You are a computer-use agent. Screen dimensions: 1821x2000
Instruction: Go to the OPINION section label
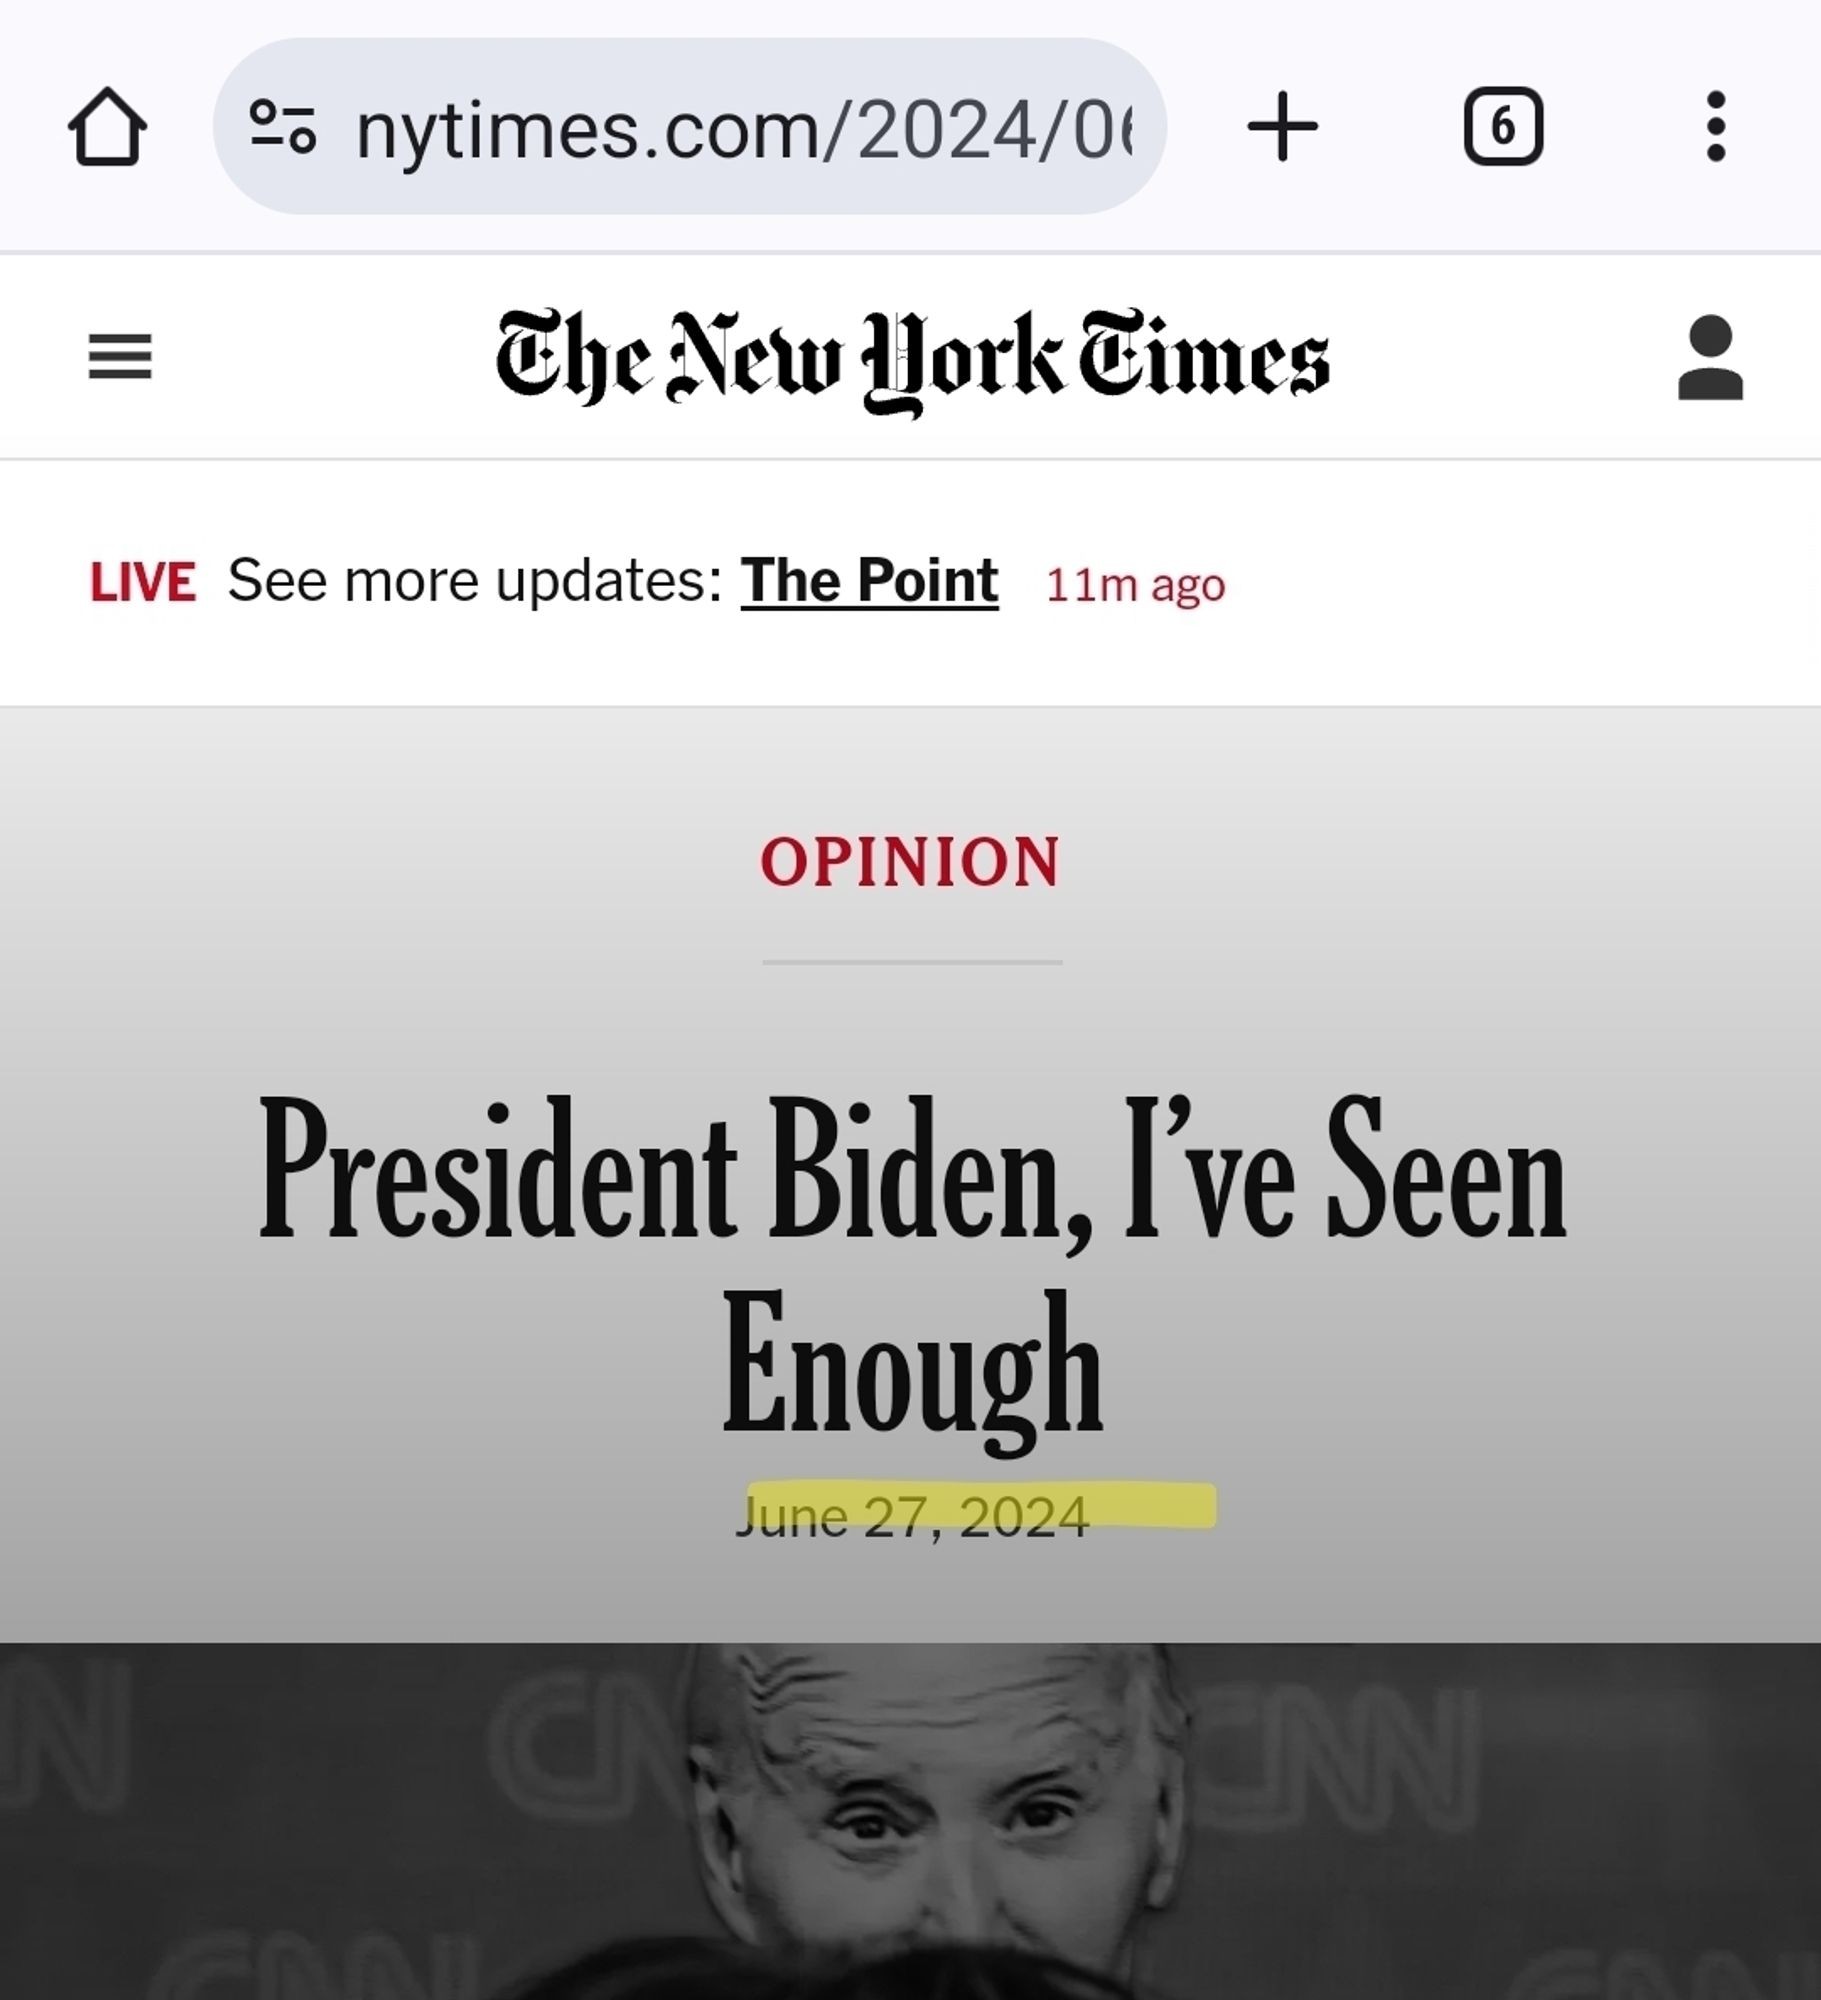910,862
